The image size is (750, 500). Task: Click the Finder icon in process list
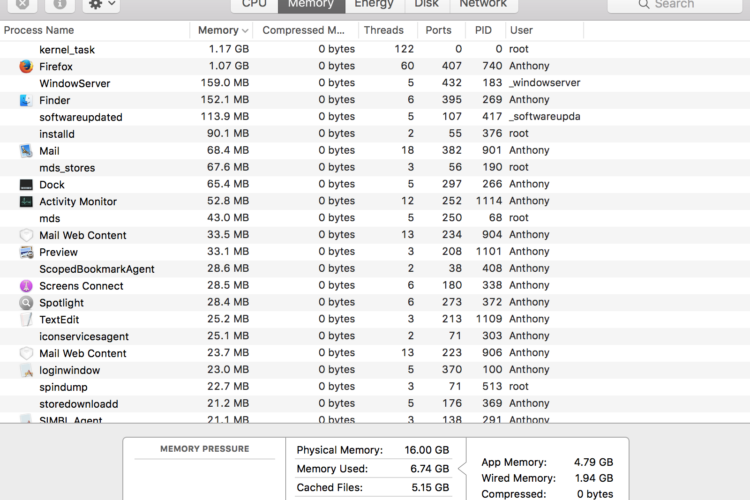point(26,100)
